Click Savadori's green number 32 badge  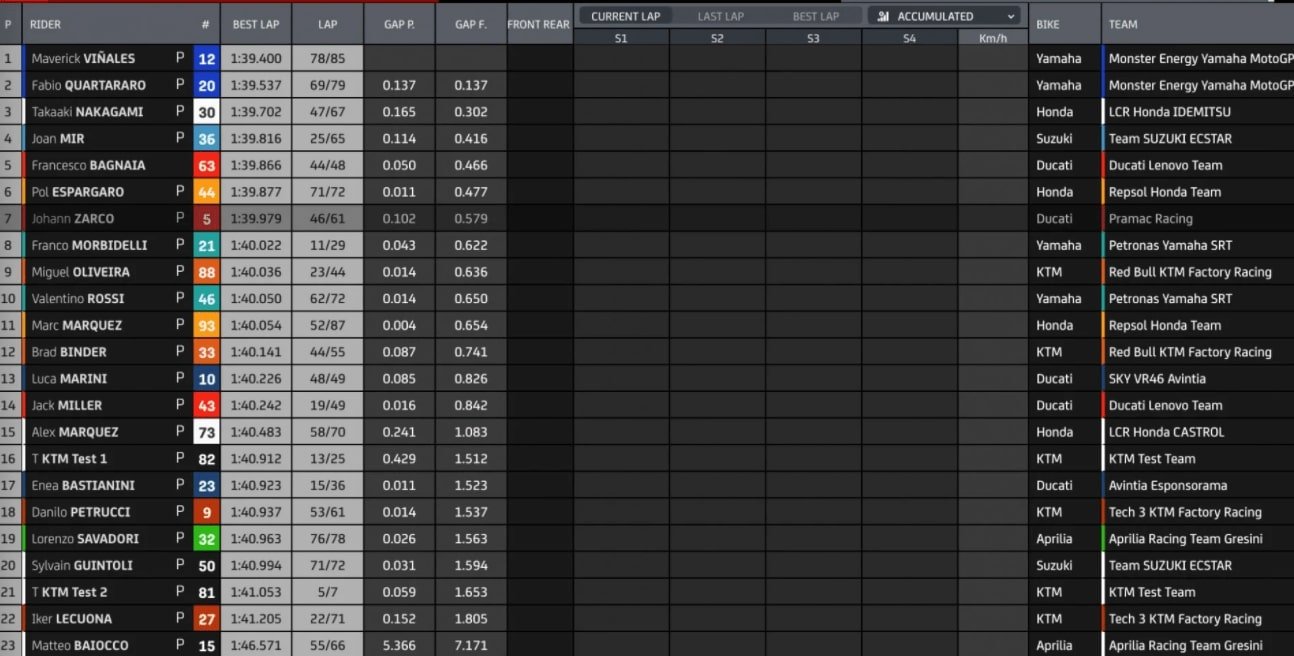pyautogui.click(x=206, y=539)
